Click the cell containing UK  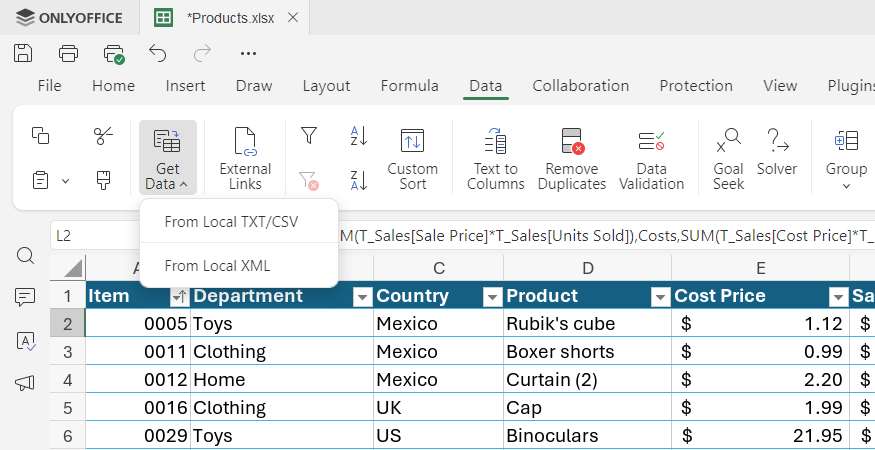(x=439, y=407)
